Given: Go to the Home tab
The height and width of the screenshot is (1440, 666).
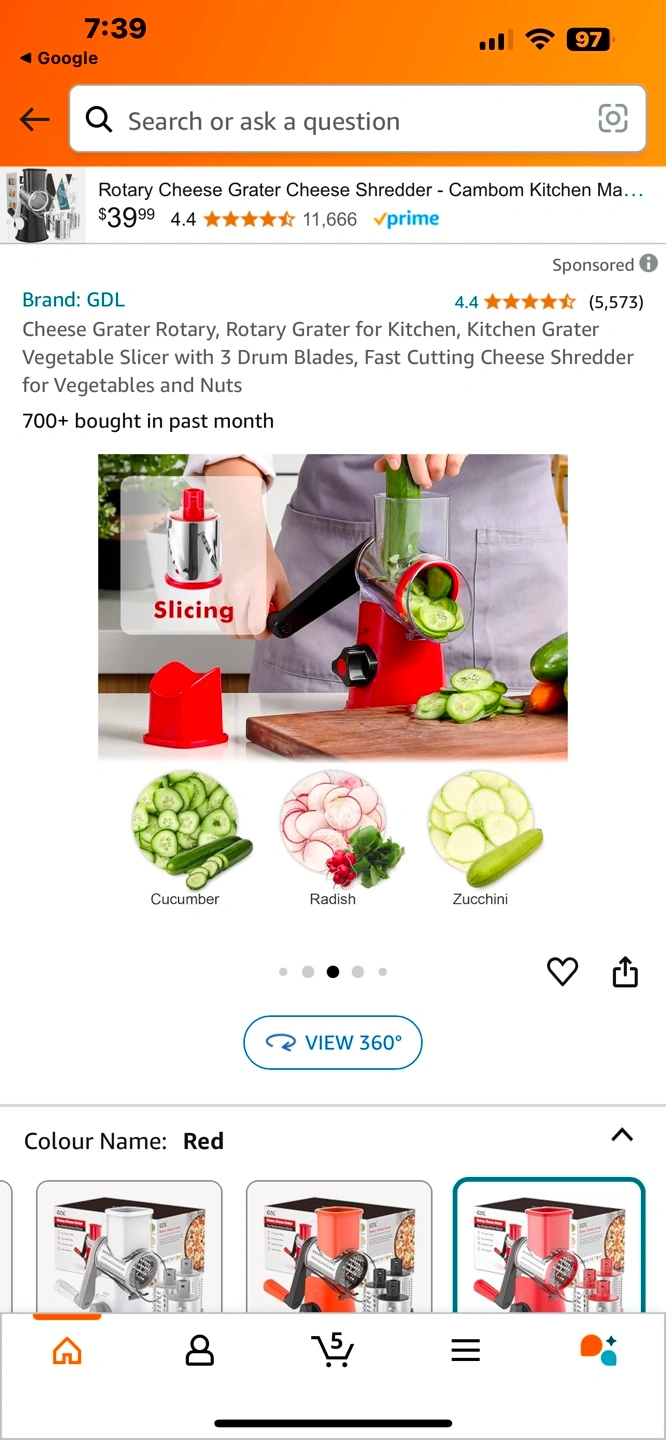Looking at the screenshot, I should (x=67, y=1351).
